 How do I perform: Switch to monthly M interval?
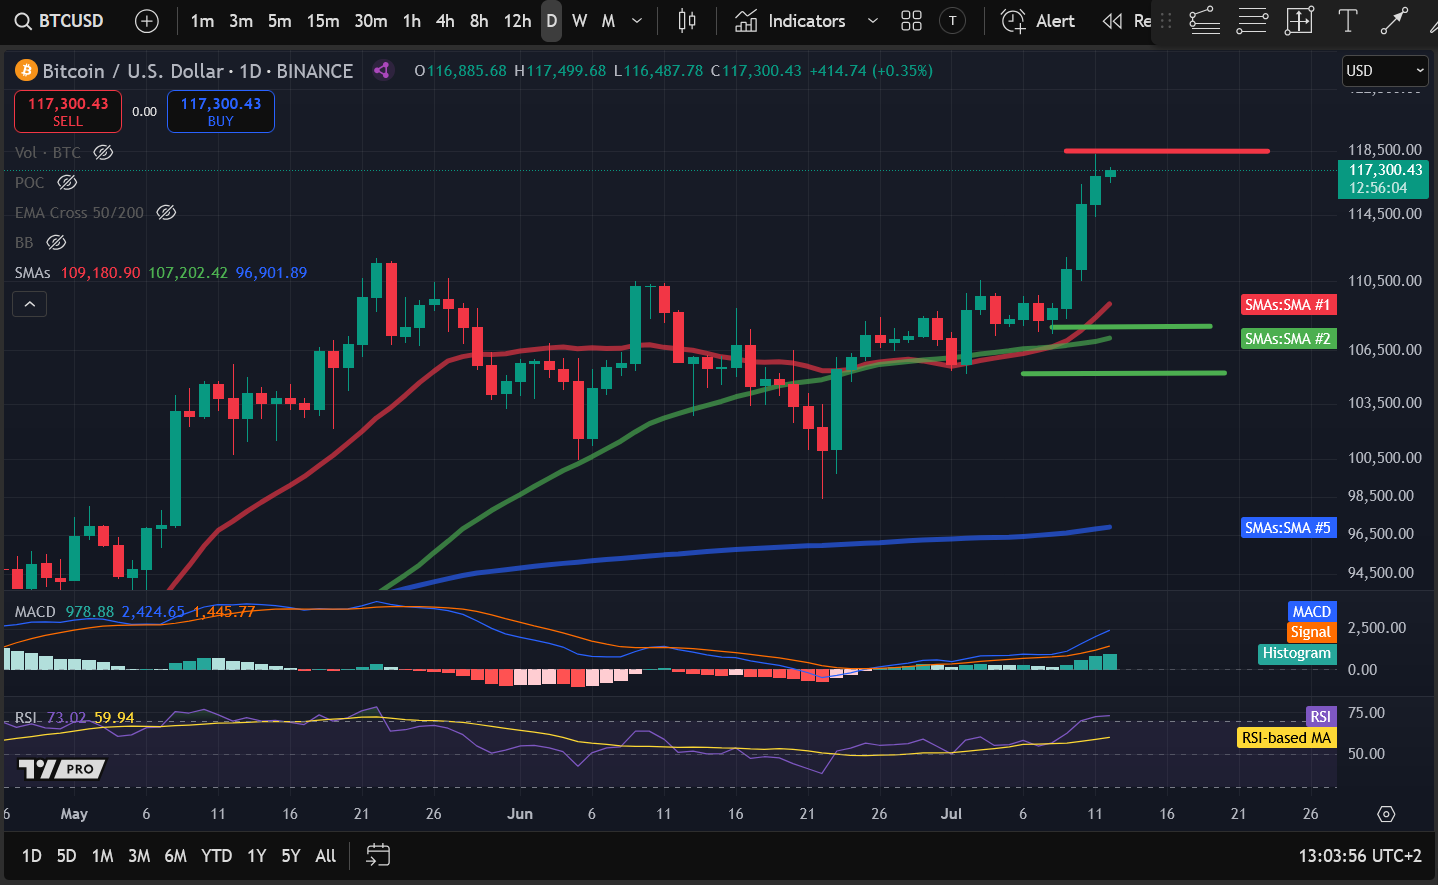coord(608,21)
